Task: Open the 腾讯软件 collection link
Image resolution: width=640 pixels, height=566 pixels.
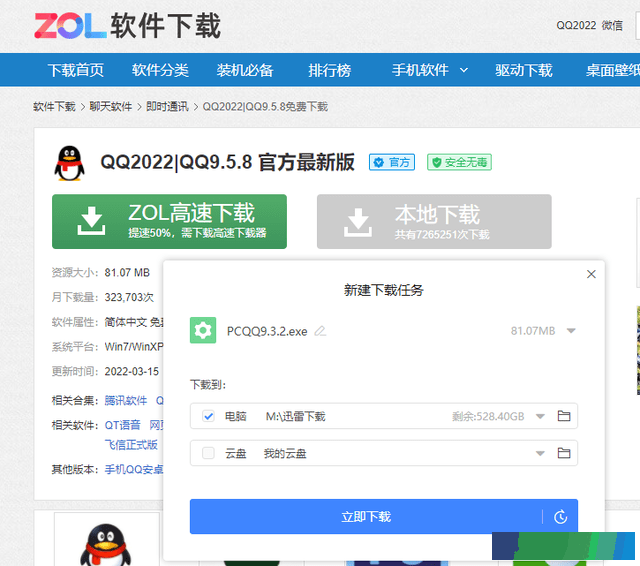Action: point(126,401)
